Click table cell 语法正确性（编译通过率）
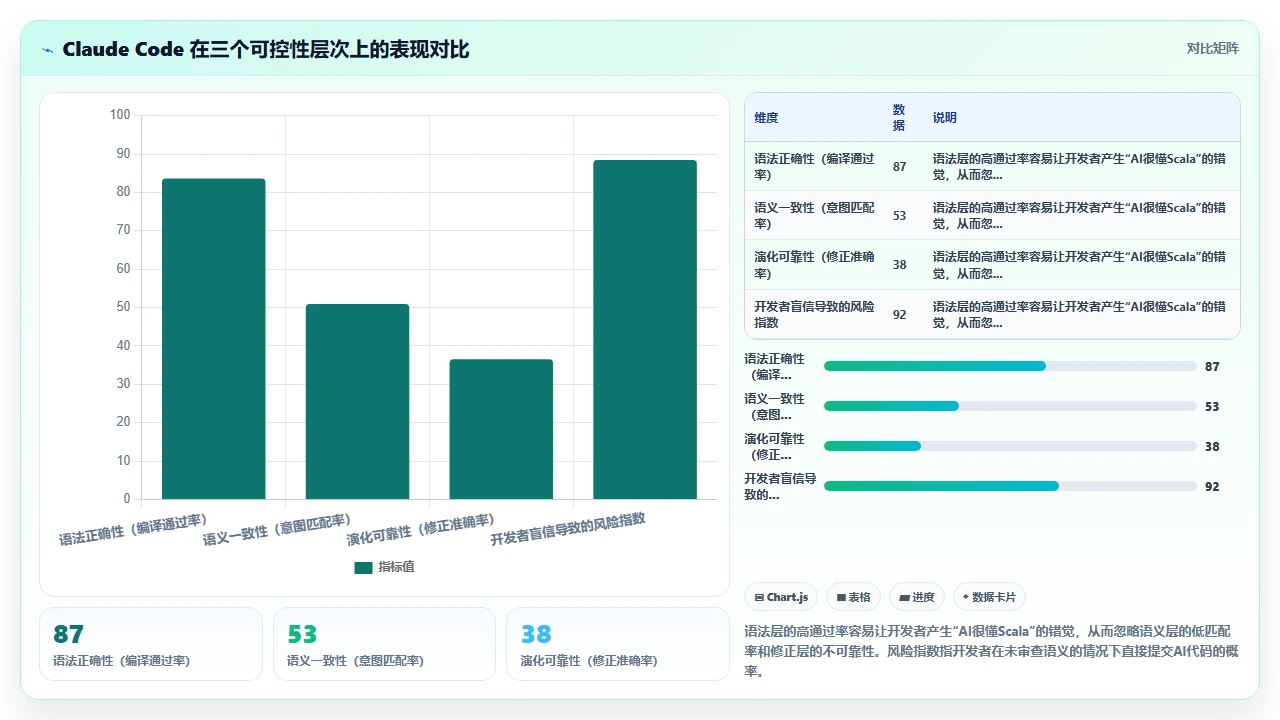 [814, 167]
